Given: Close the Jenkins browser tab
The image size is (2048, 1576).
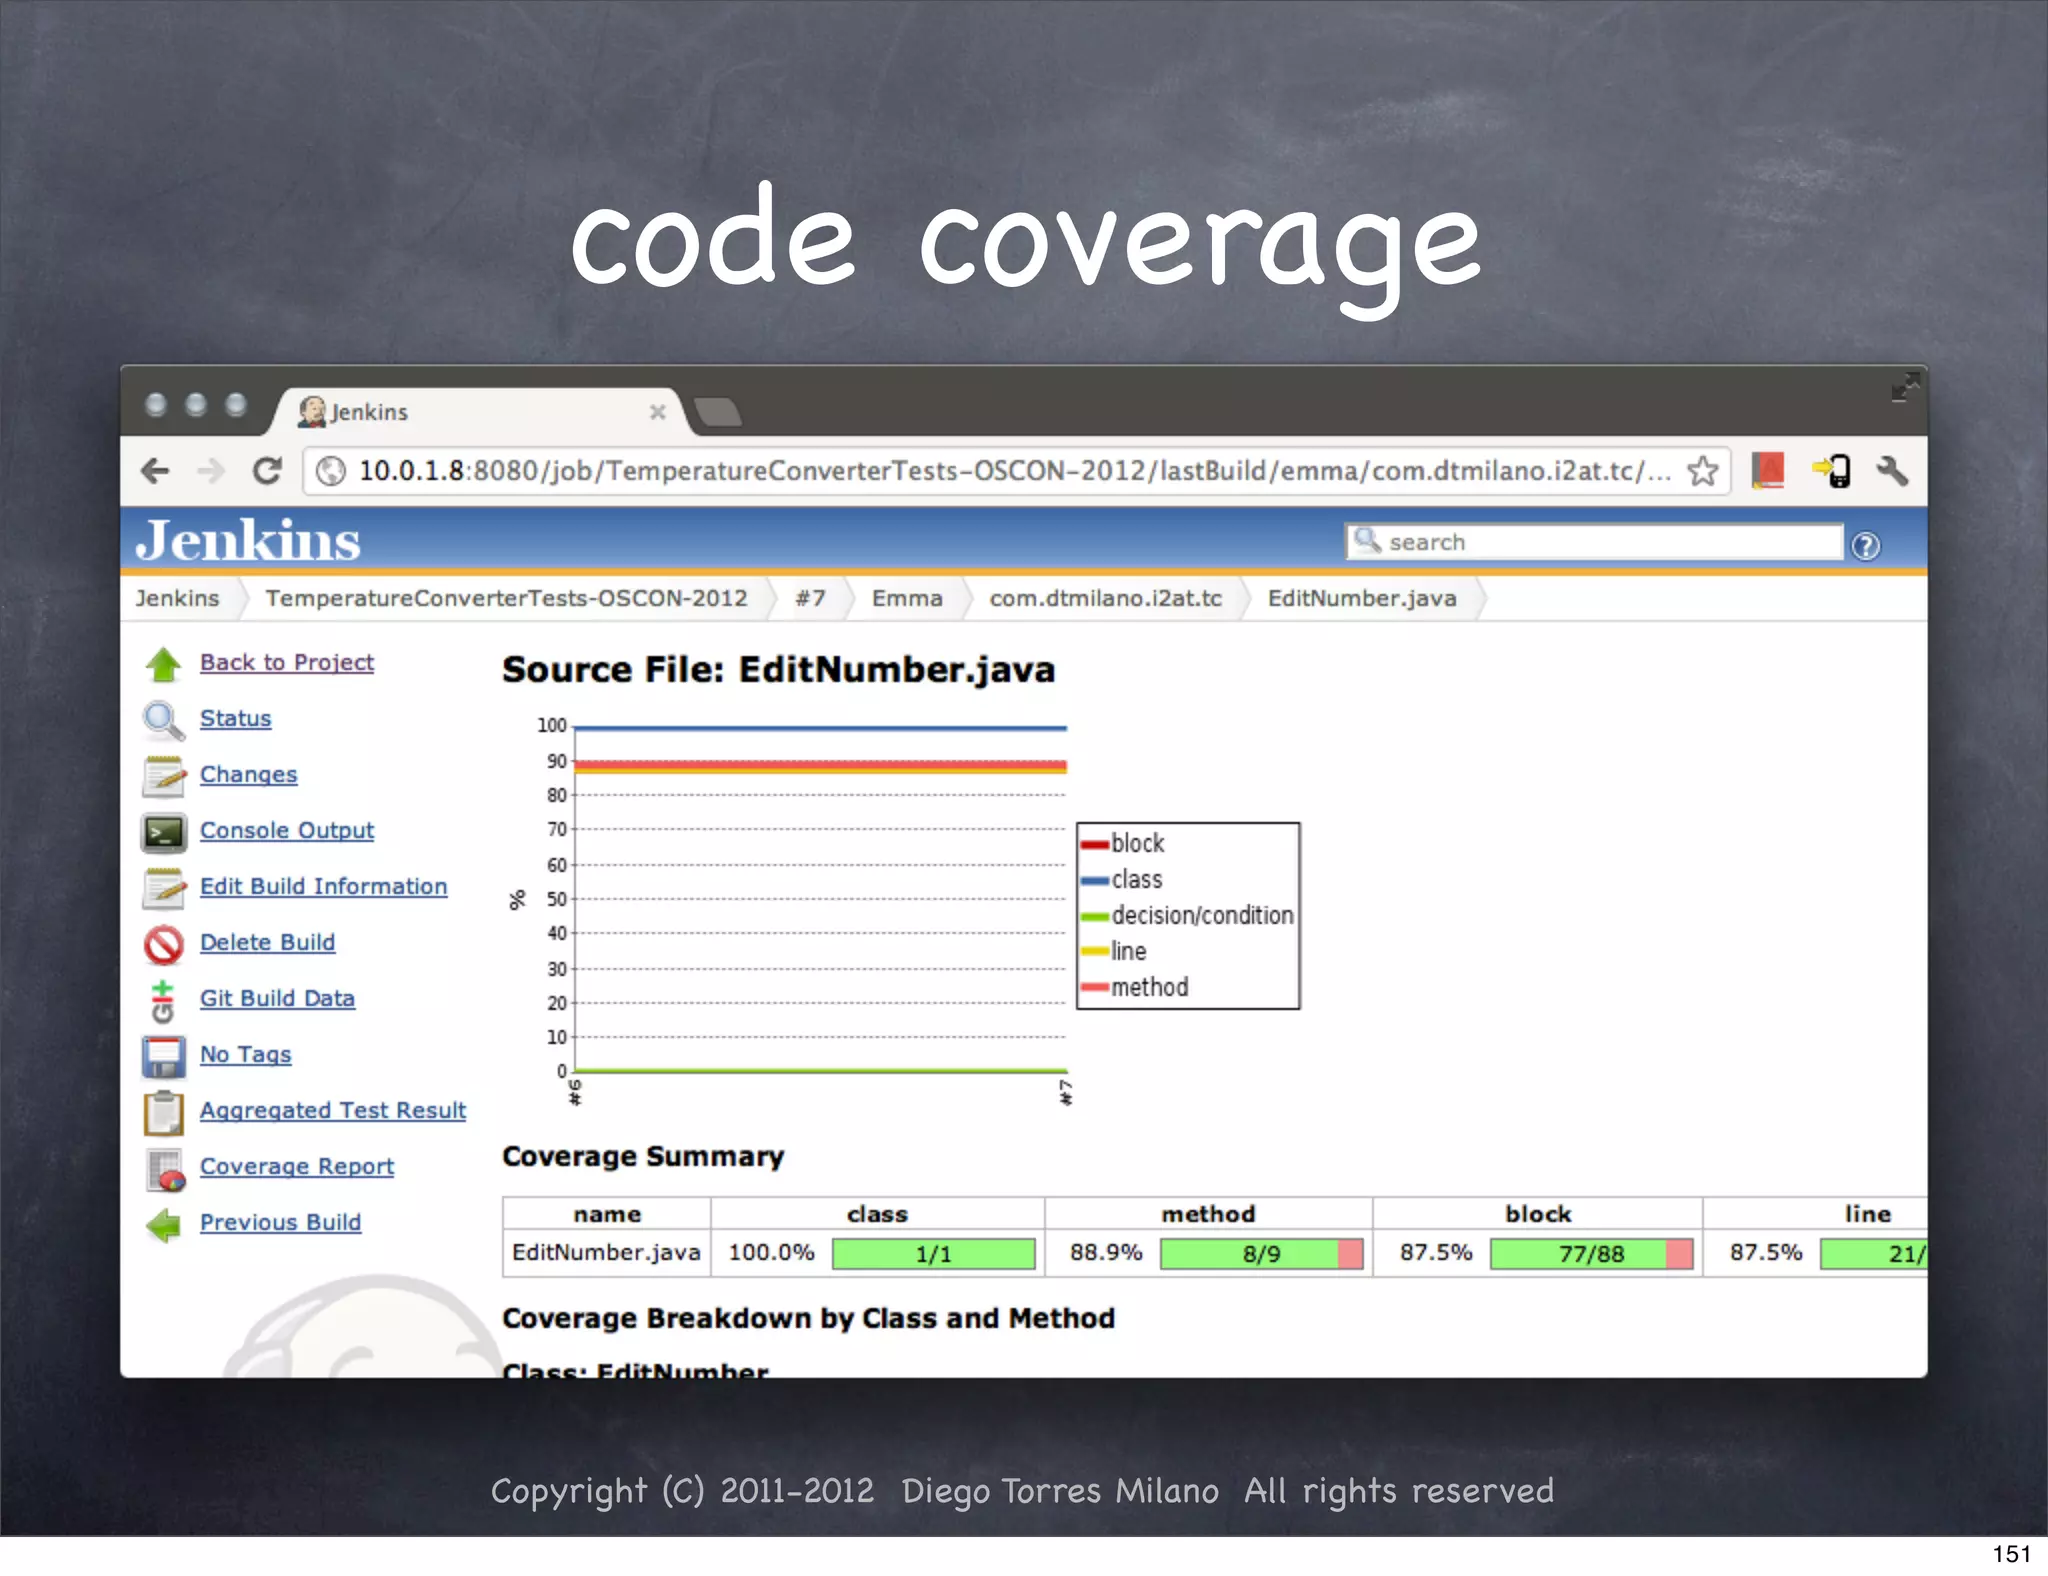Looking at the screenshot, I should [657, 412].
